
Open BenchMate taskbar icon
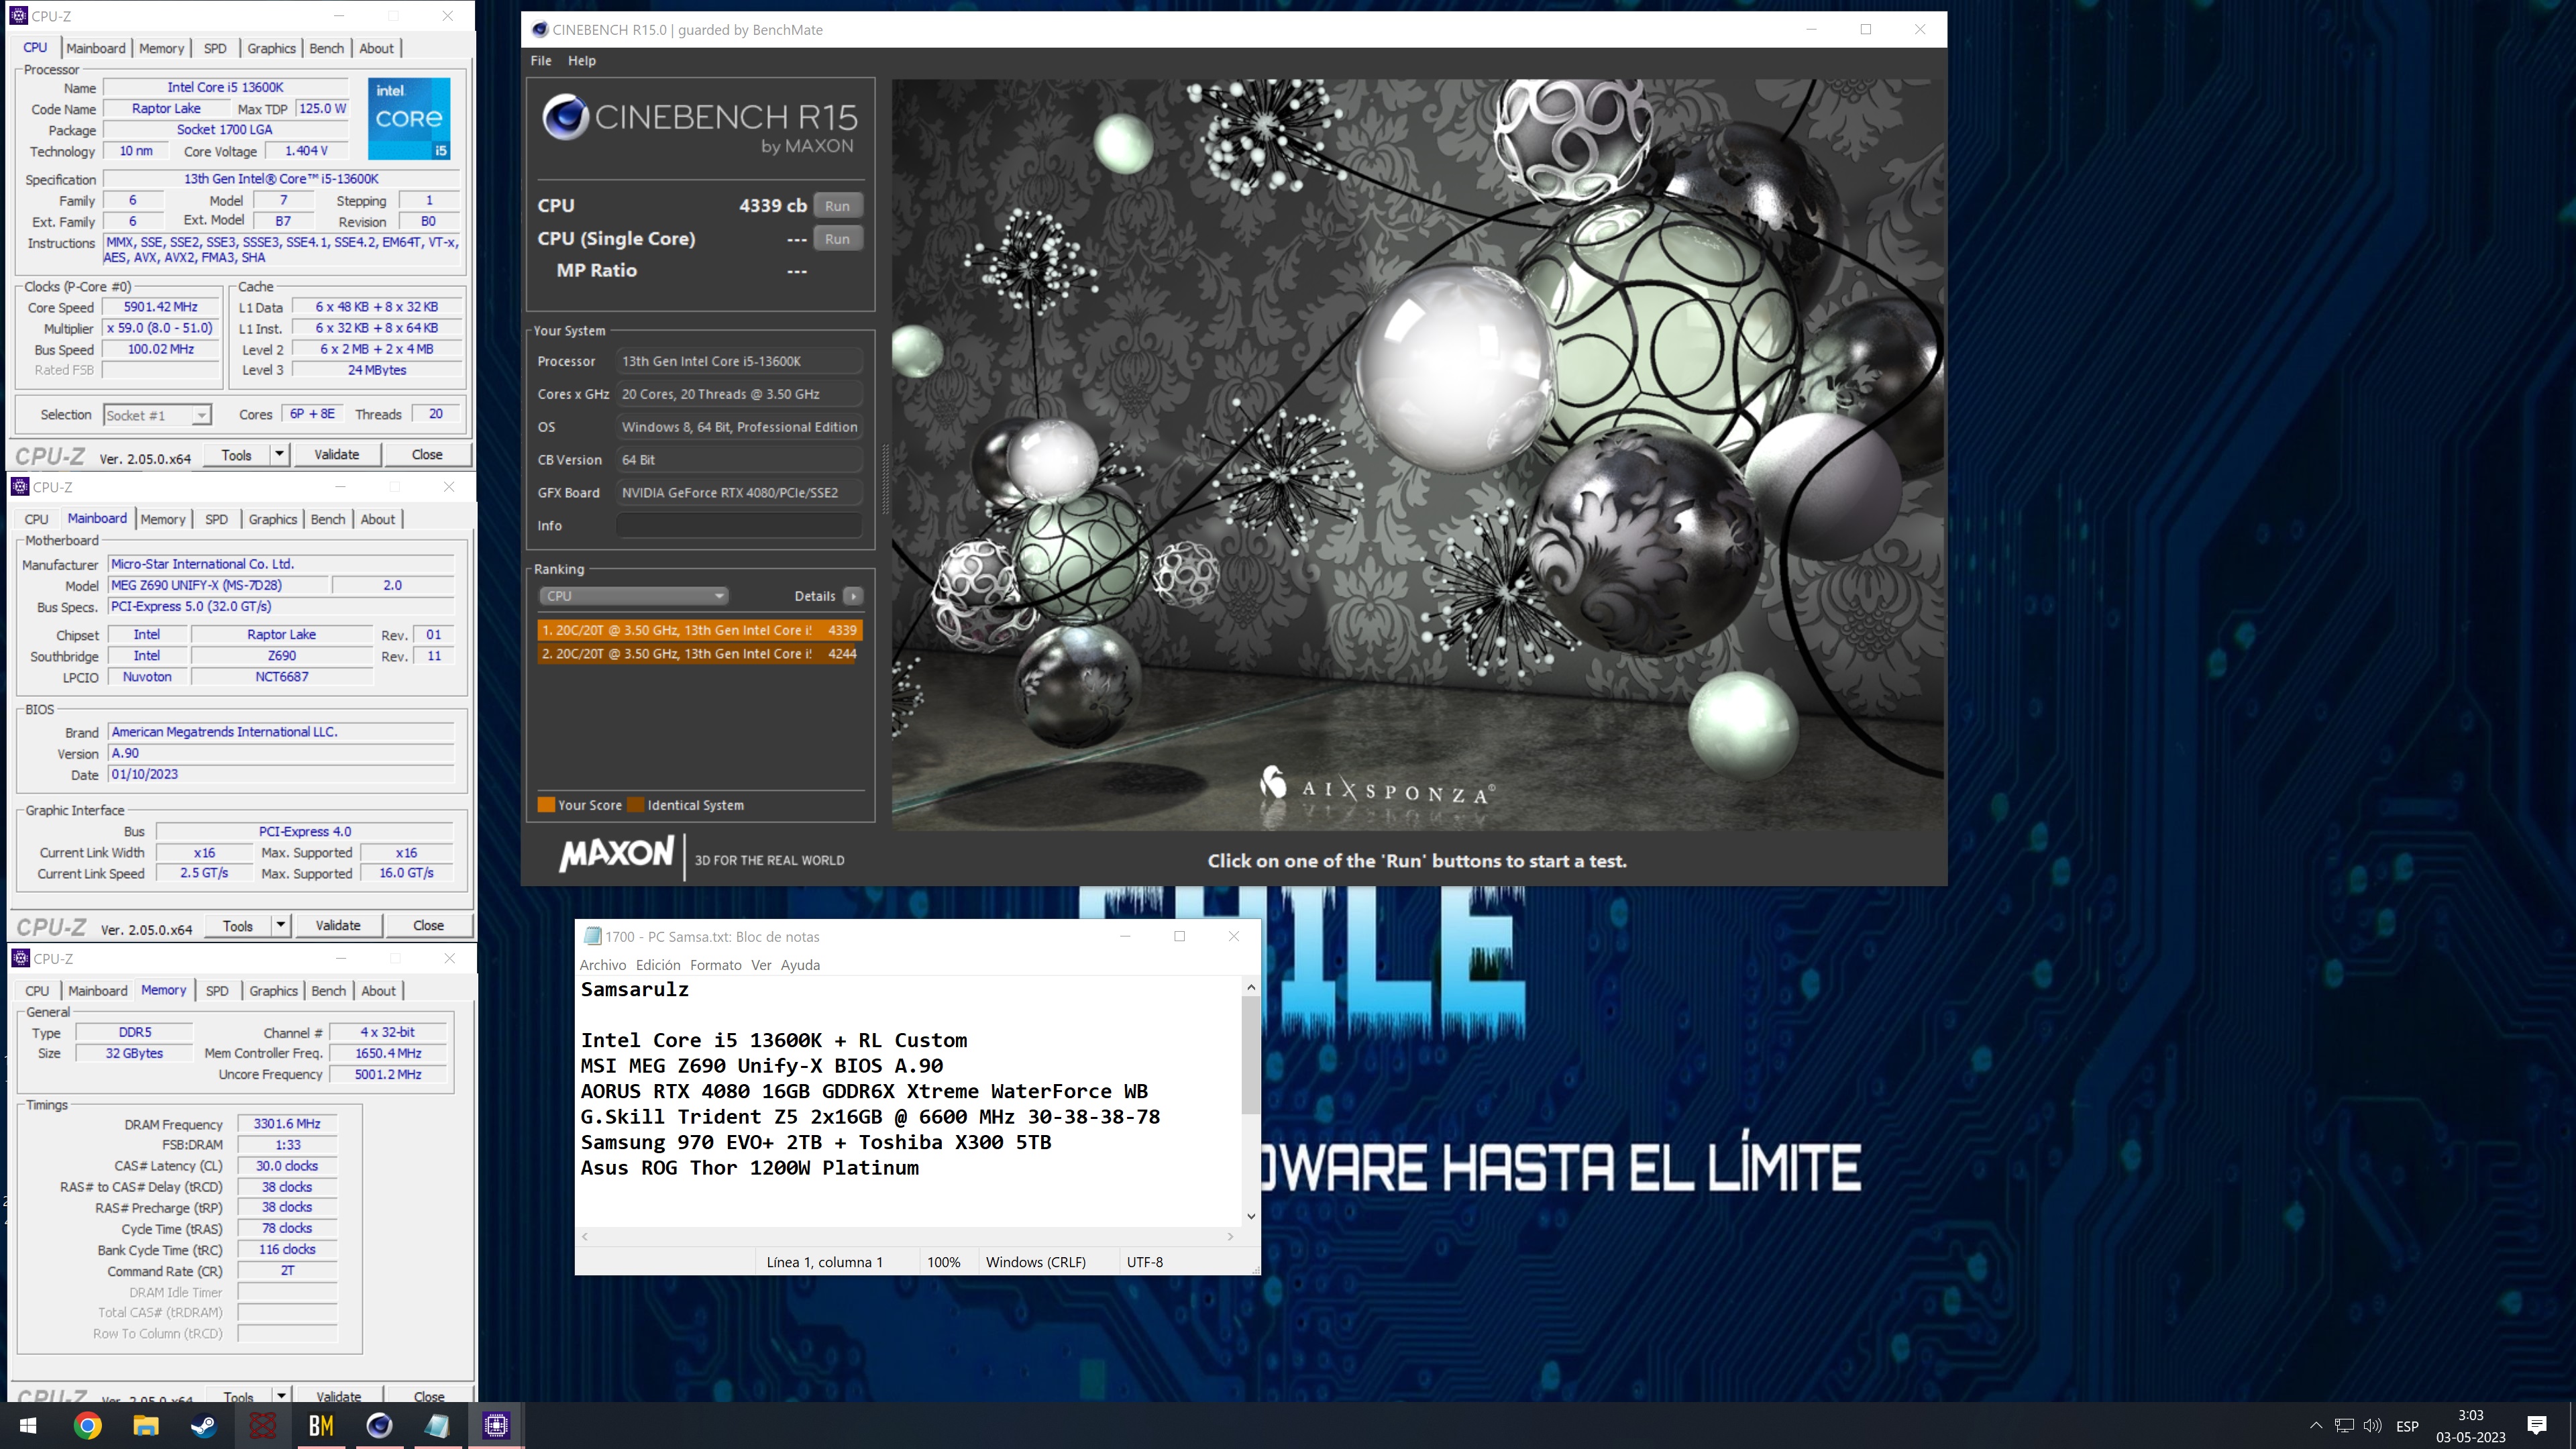(x=321, y=1425)
